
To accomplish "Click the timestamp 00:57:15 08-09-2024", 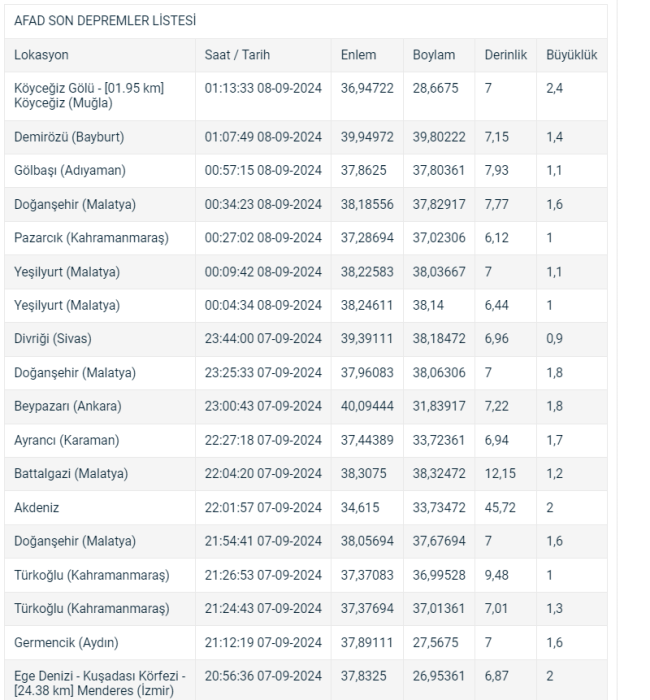I will (x=263, y=170).
